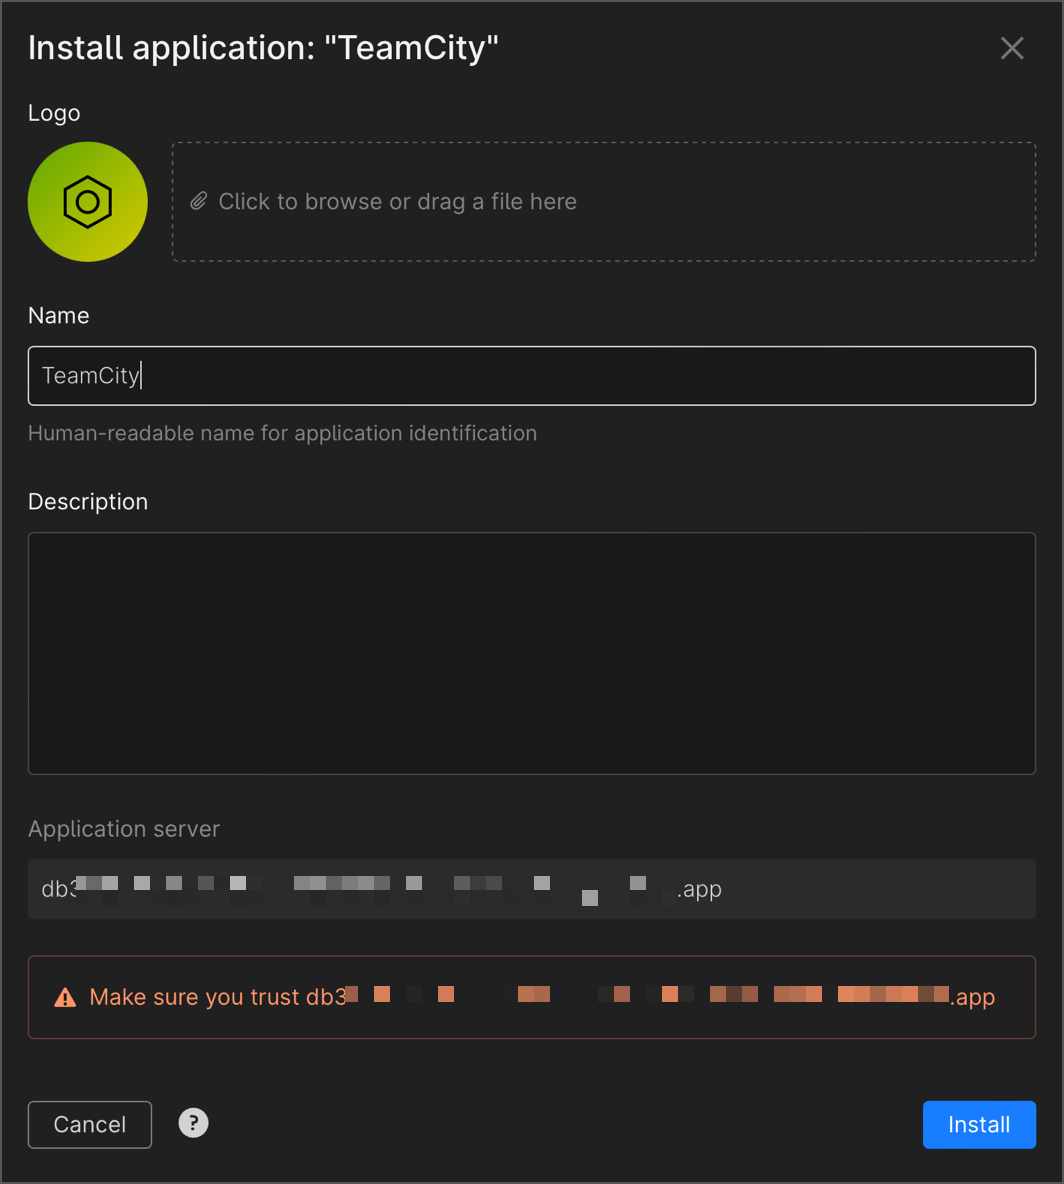The image size is (1064, 1184).
Task: Click the trust warning message banner
Action: coord(531,996)
